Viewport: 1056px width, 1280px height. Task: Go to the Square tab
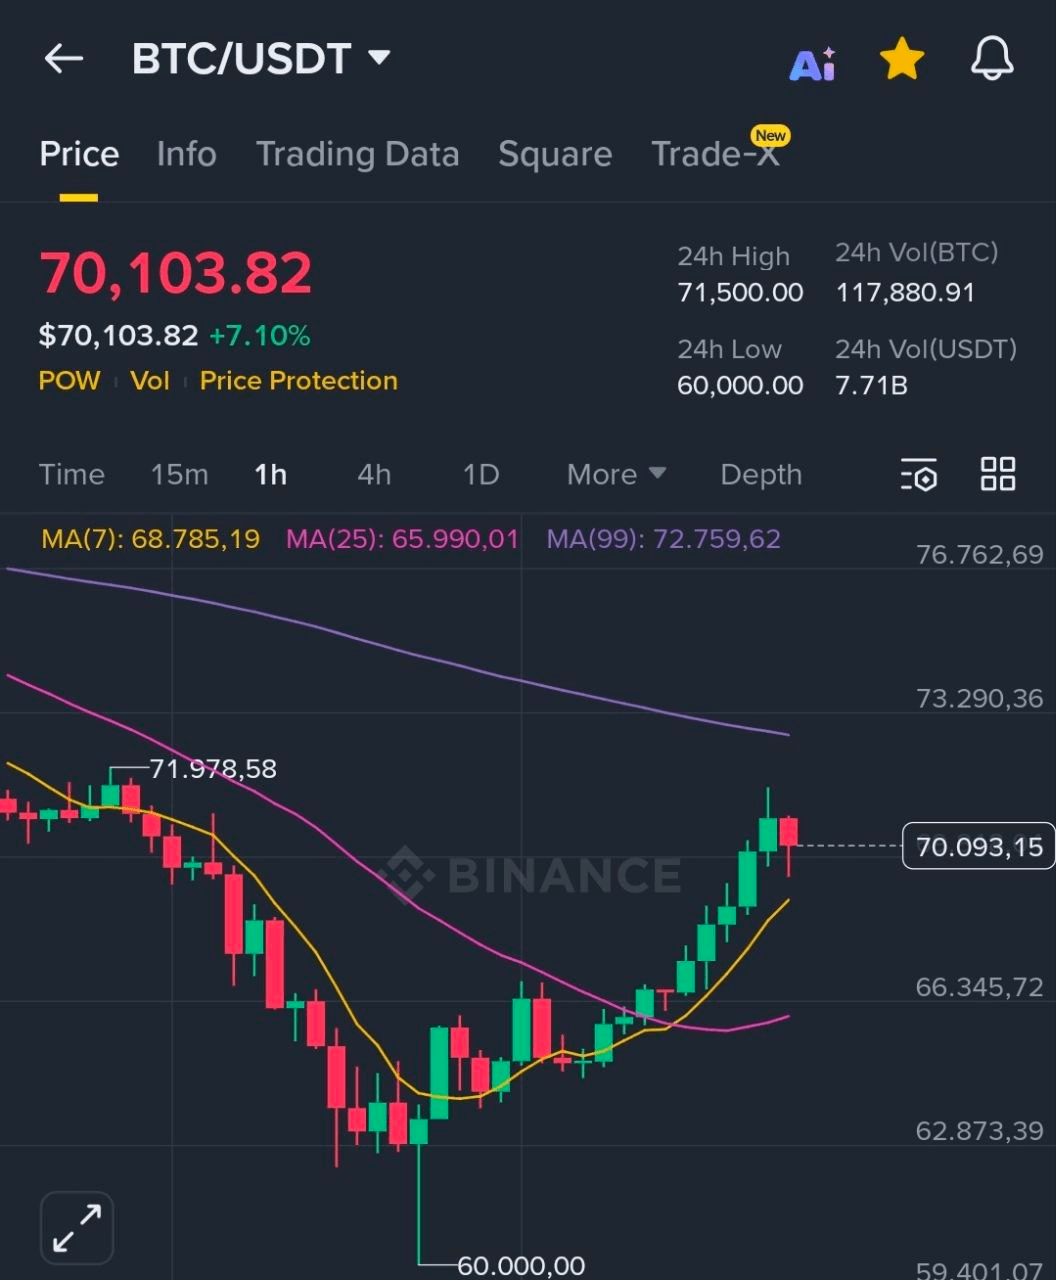555,154
